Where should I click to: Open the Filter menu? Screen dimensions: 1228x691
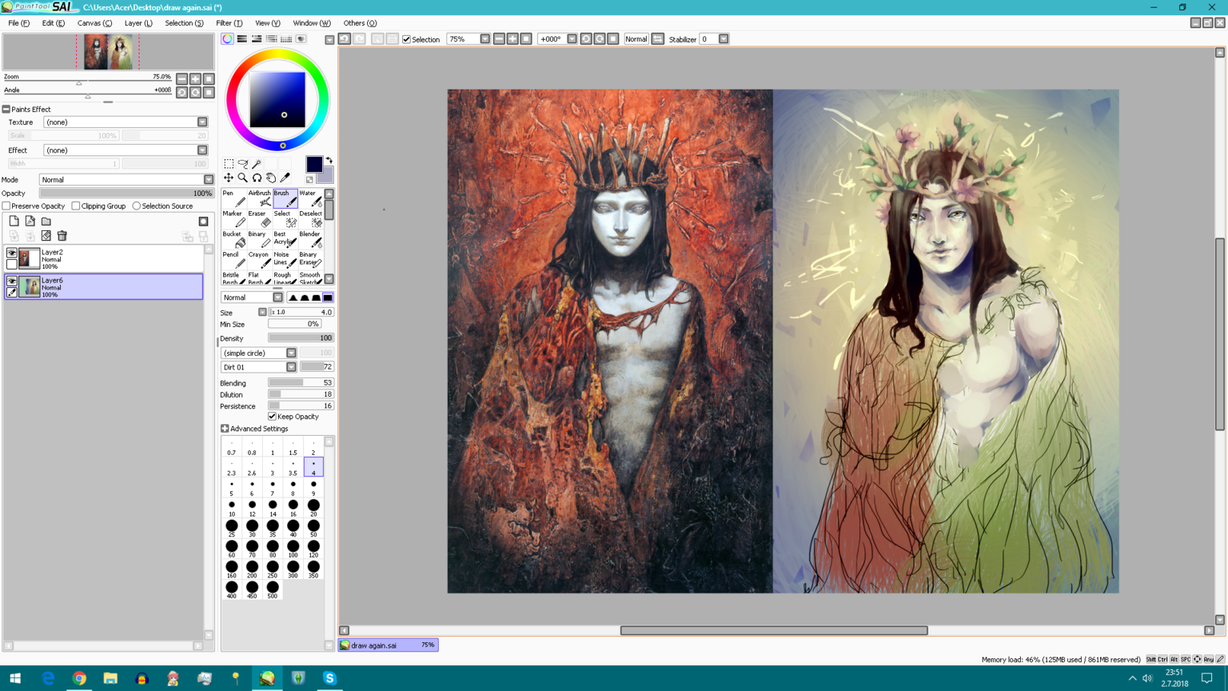pos(229,23)
